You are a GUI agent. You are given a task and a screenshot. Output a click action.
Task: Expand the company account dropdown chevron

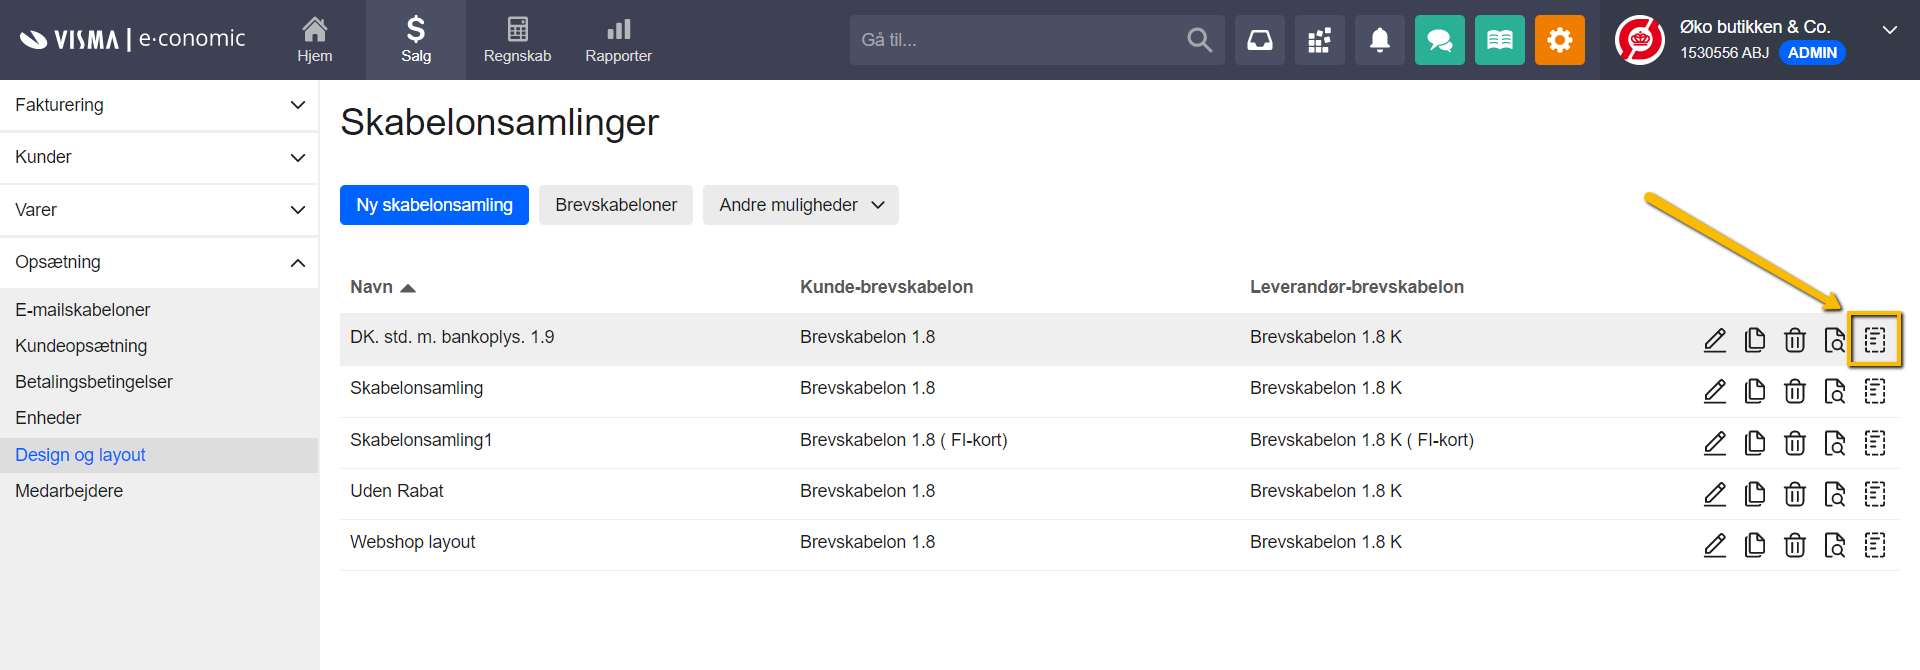[x=1889, y=30]
